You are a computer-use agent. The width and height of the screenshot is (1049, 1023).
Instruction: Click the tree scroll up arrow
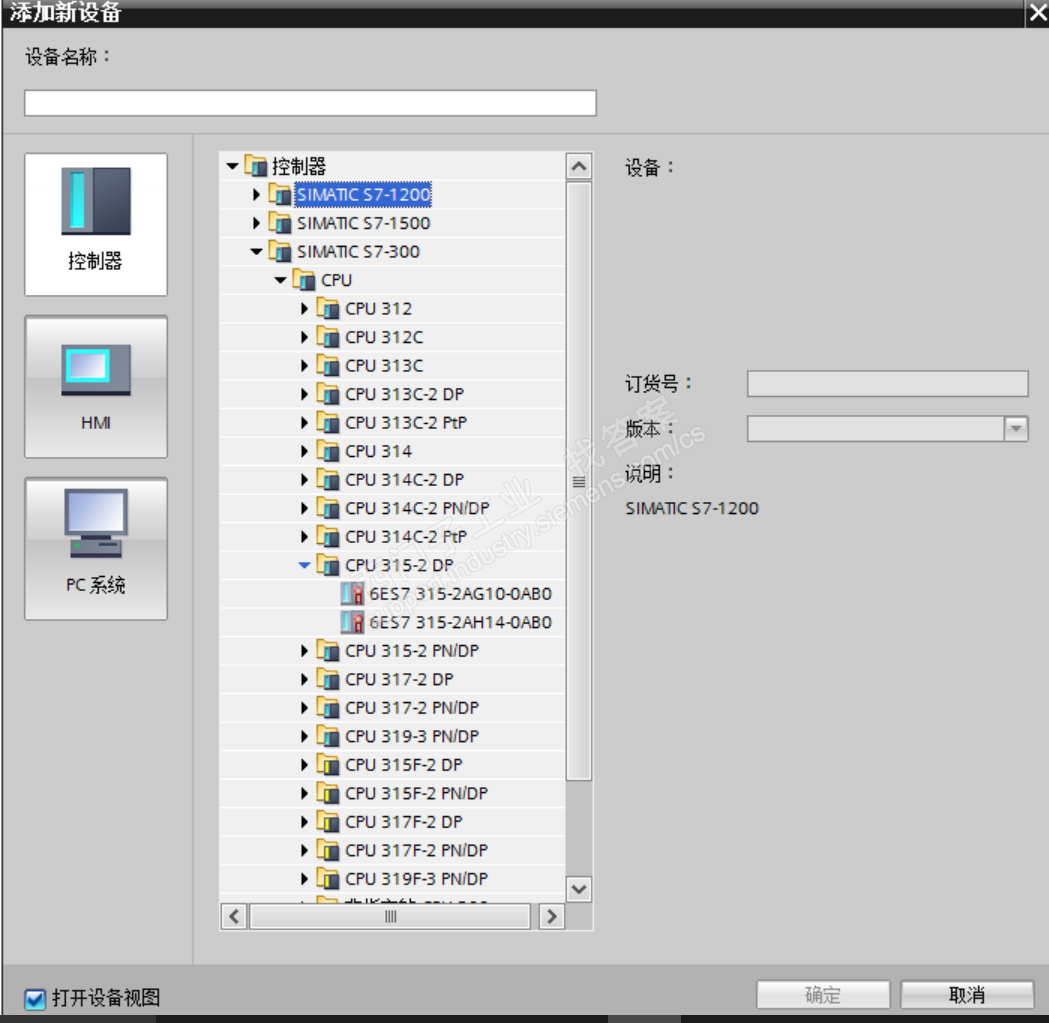579,166
